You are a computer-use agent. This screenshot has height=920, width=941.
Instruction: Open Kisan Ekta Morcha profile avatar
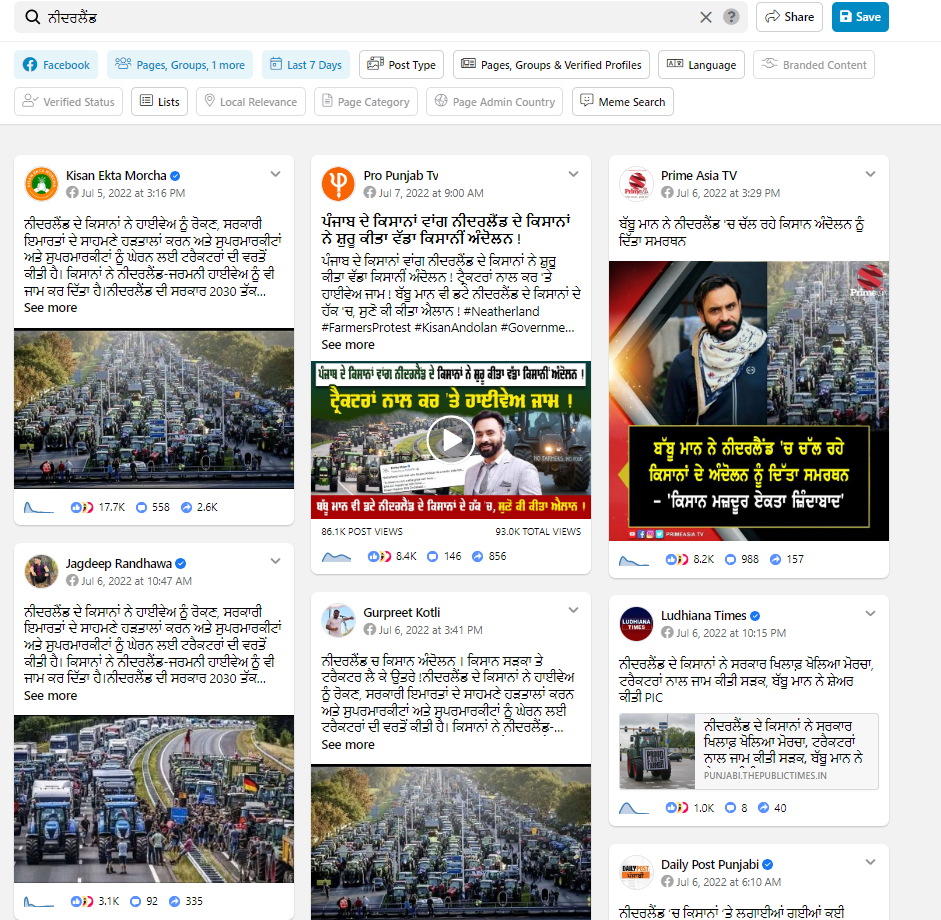point(41,184)
